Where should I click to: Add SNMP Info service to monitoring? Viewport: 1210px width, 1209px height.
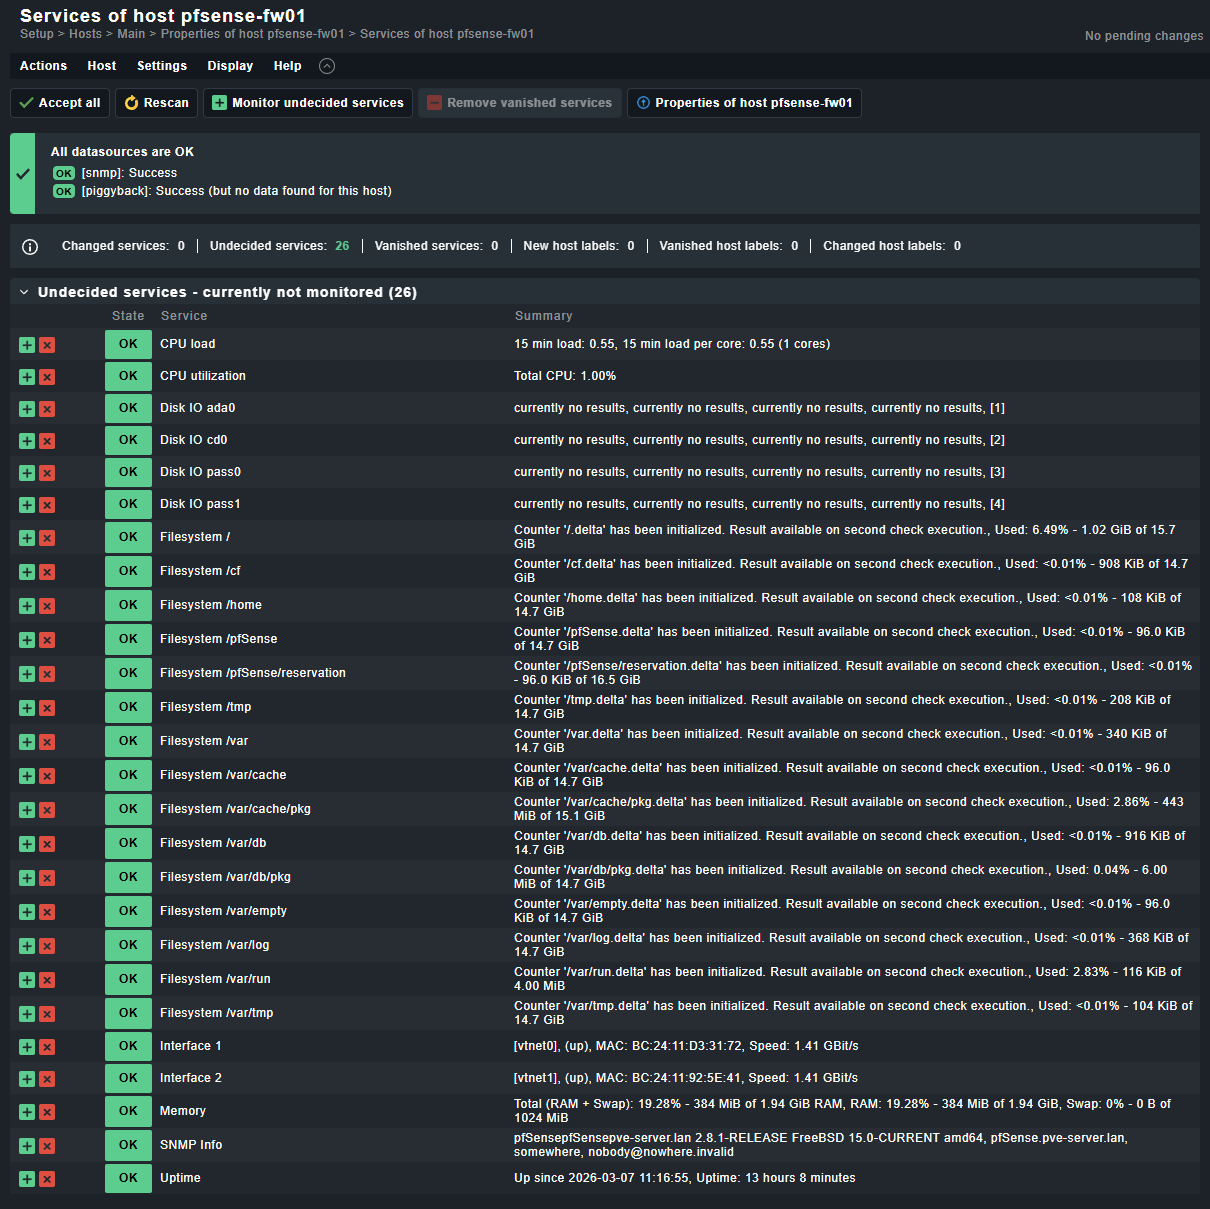27,1146
